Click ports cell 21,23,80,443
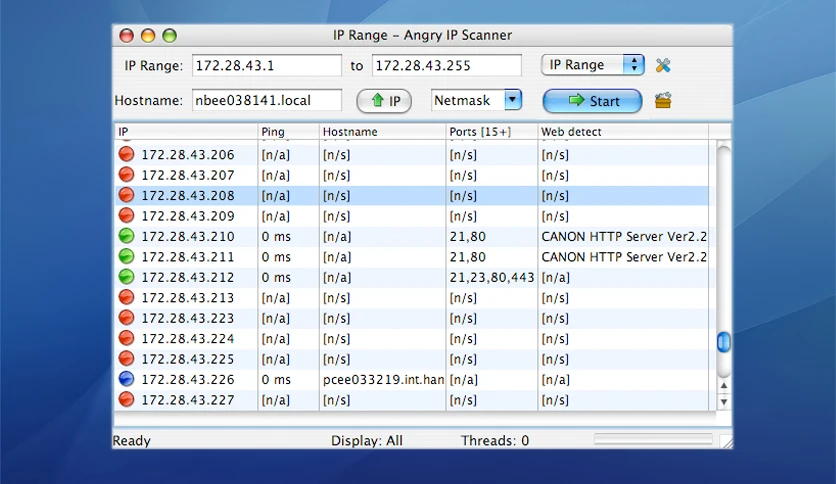836x484 pixels. [492, 277]
